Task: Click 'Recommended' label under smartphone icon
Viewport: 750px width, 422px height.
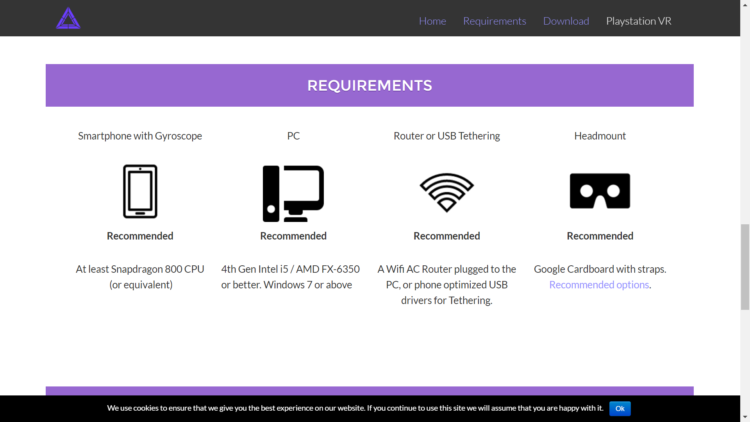Action: (x=140, y=236)
